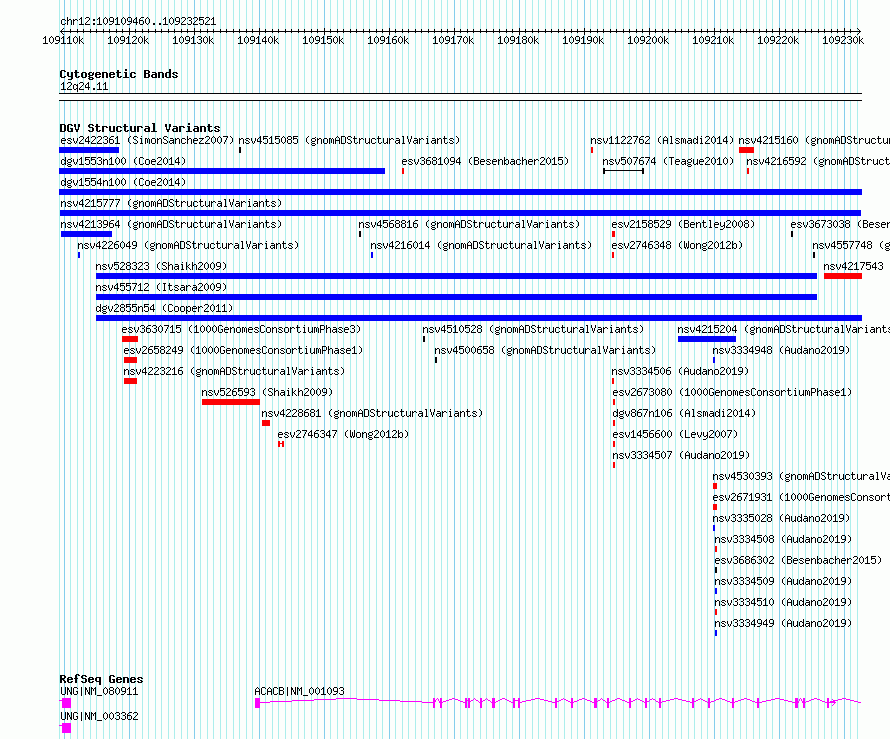Image resolution: width=890 pixels, height=739 pixels.
Task: Select dgv867n106 (Alsmadi2014) label
Action: coord(684,413)
